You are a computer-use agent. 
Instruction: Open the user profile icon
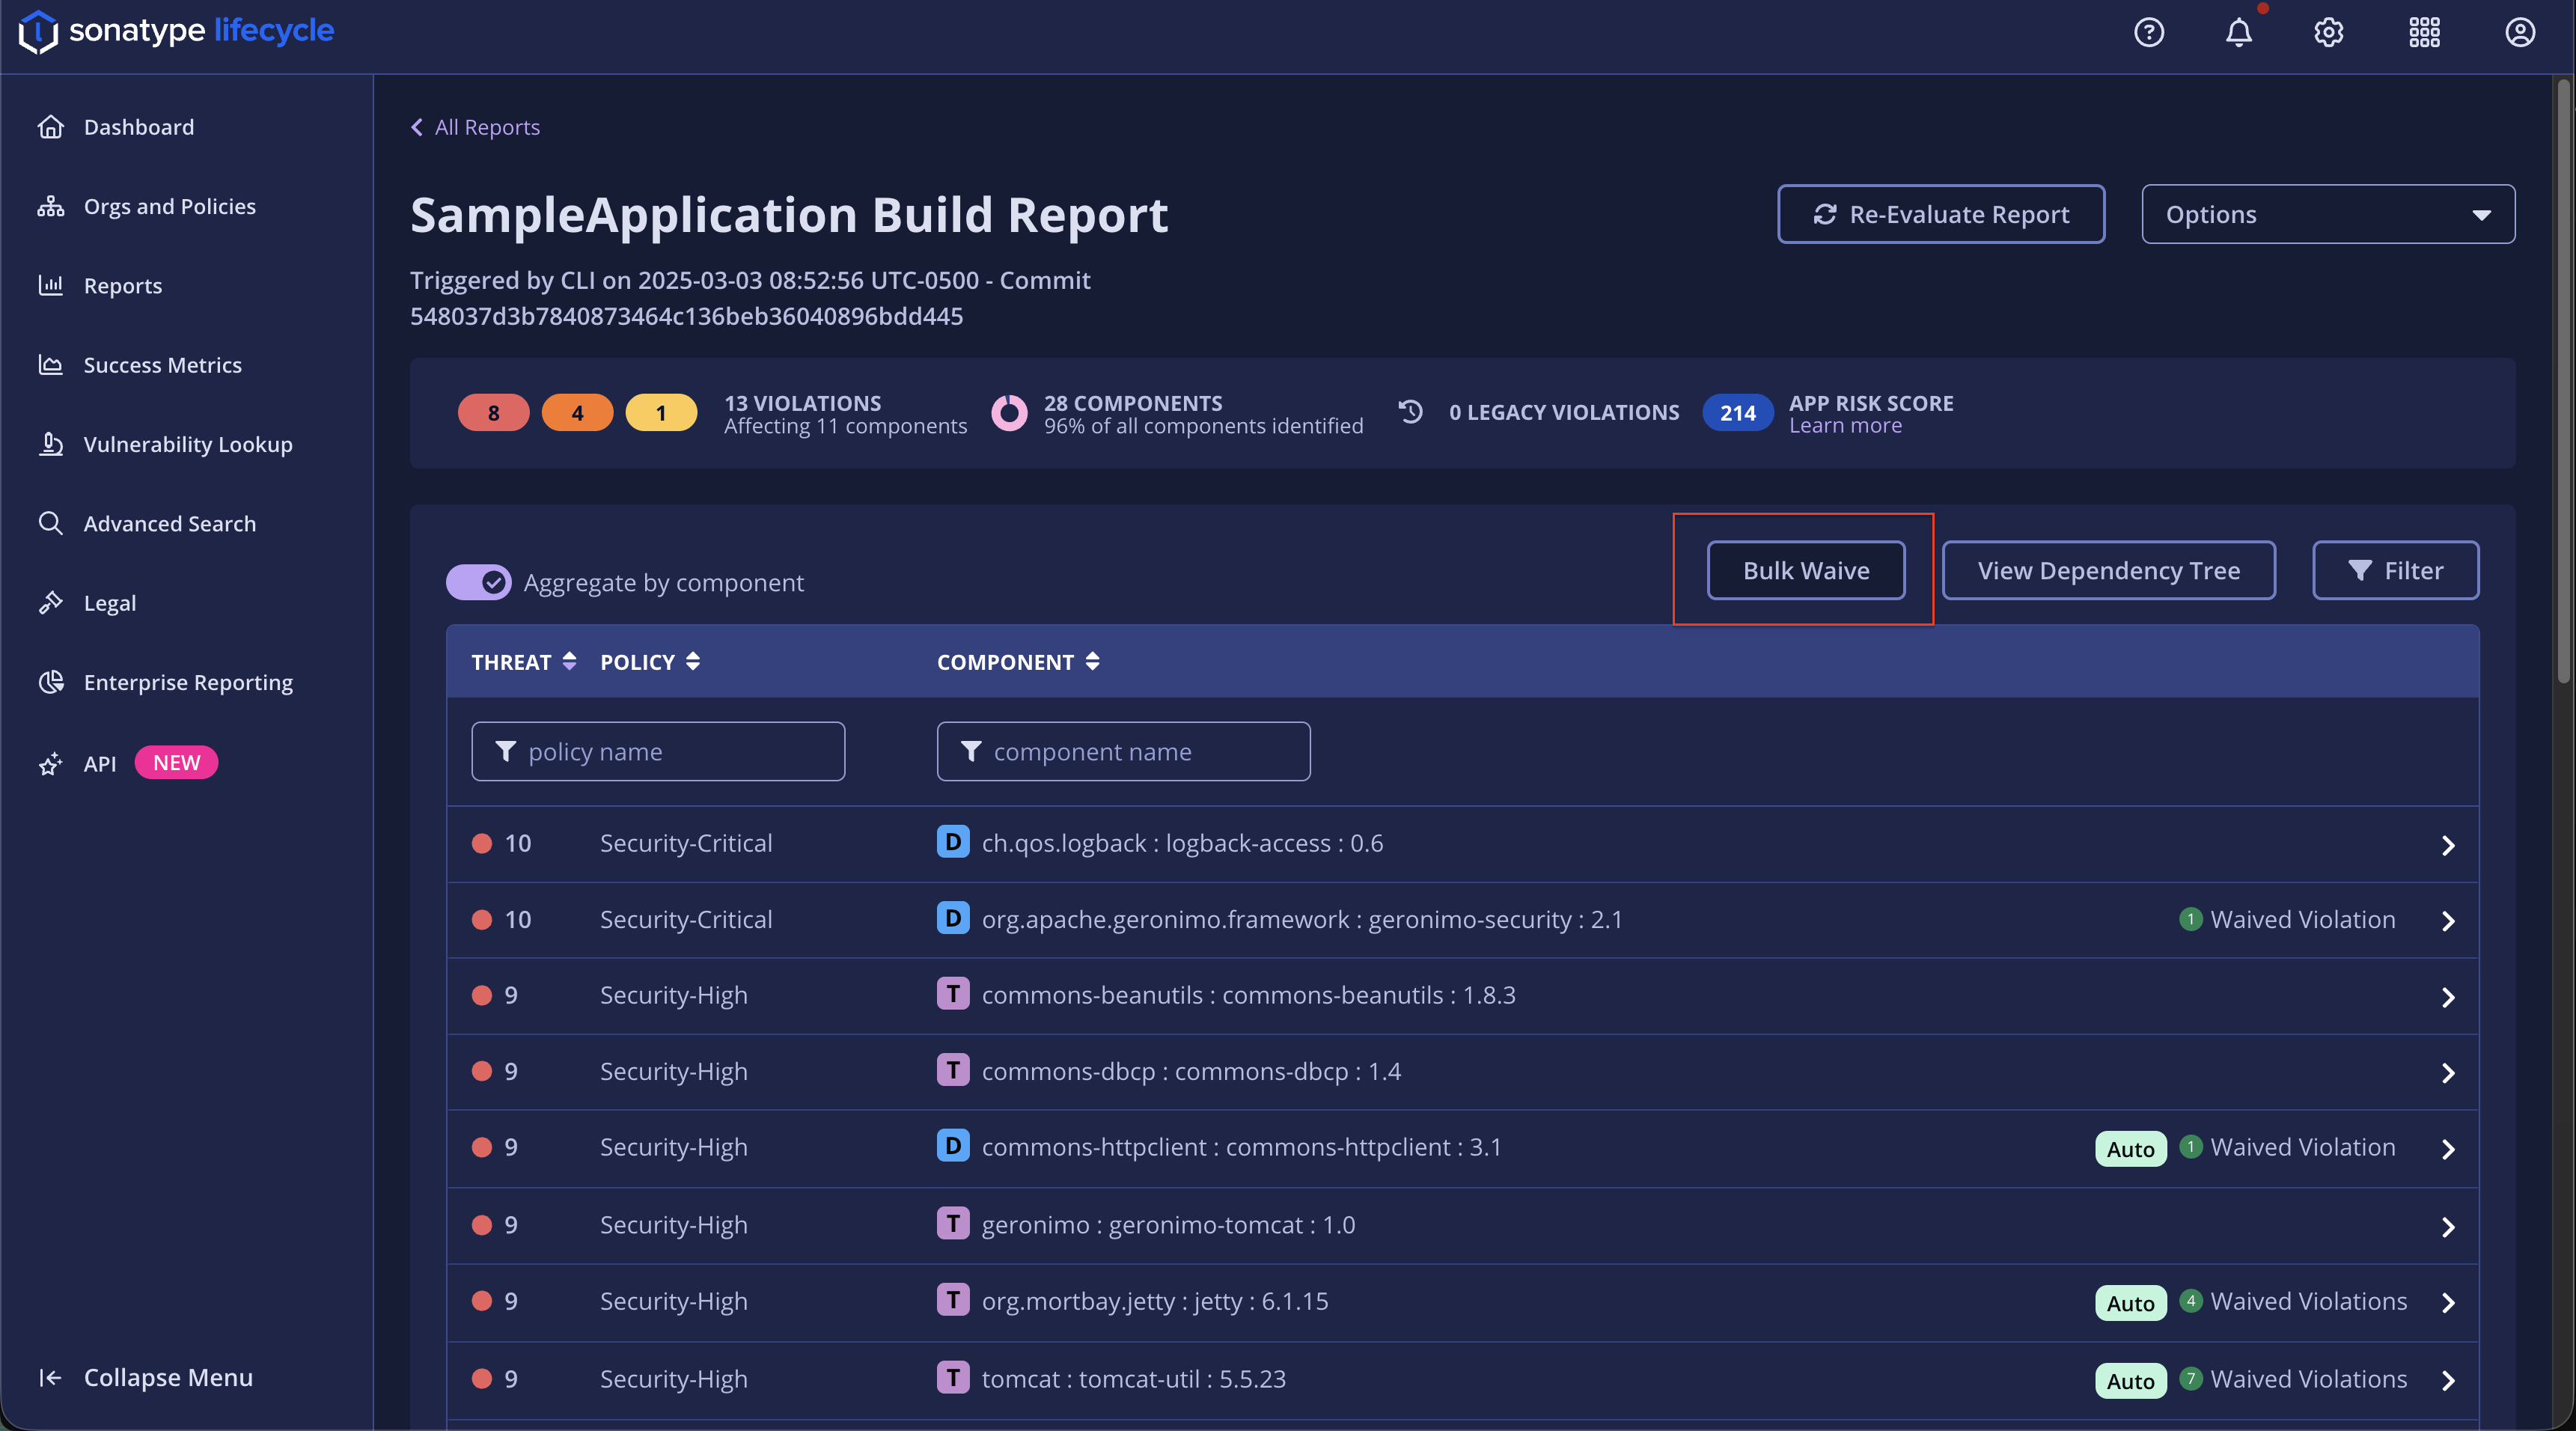[2519, 32]
